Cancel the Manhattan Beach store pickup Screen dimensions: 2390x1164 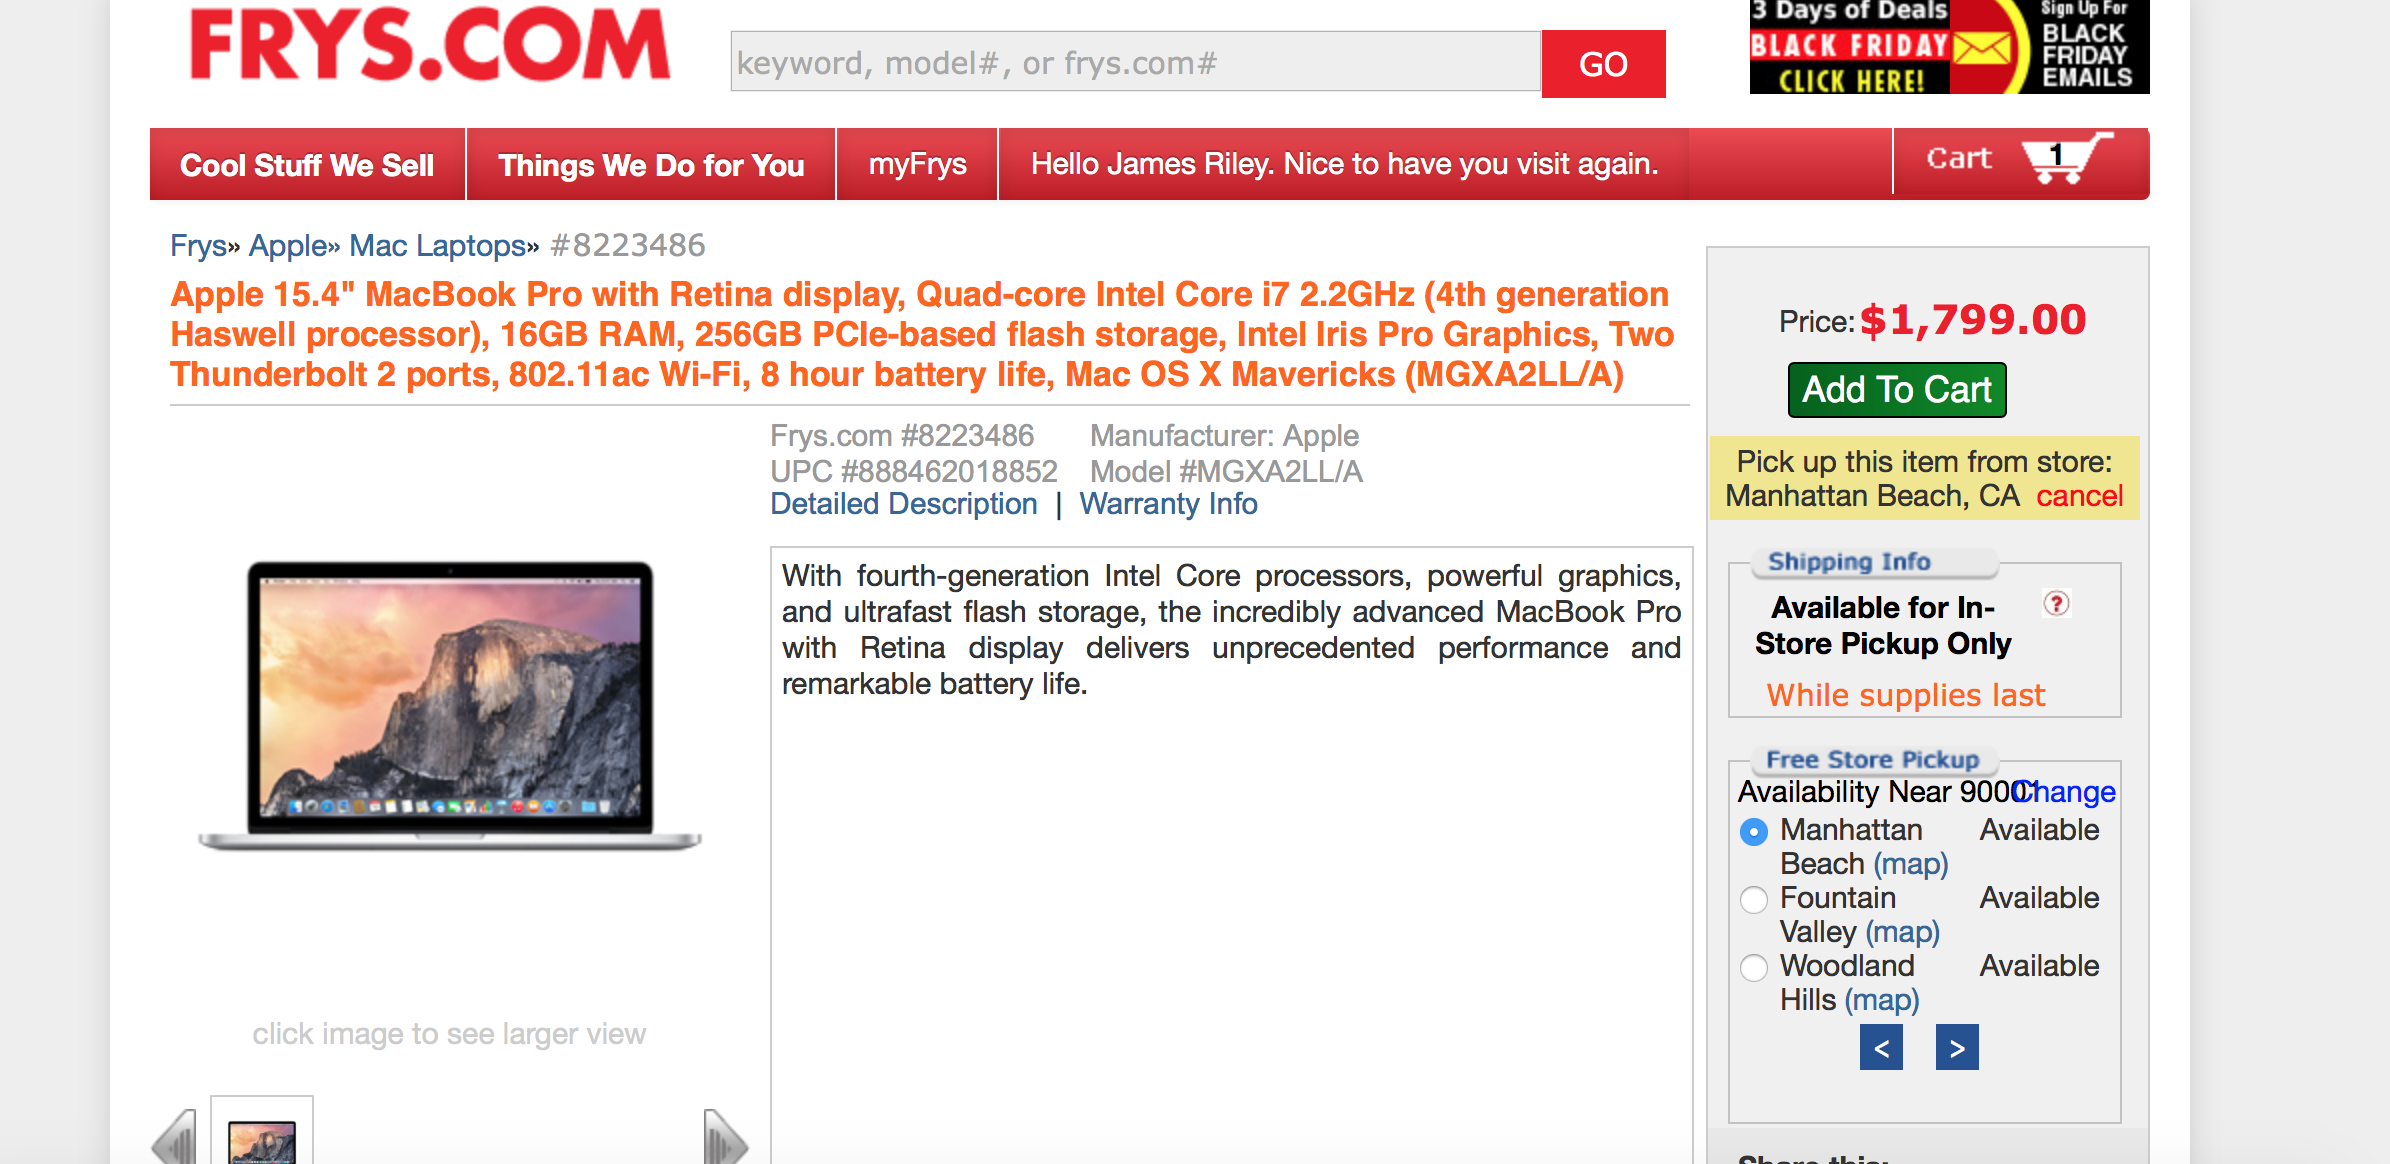click(2079, 496)
